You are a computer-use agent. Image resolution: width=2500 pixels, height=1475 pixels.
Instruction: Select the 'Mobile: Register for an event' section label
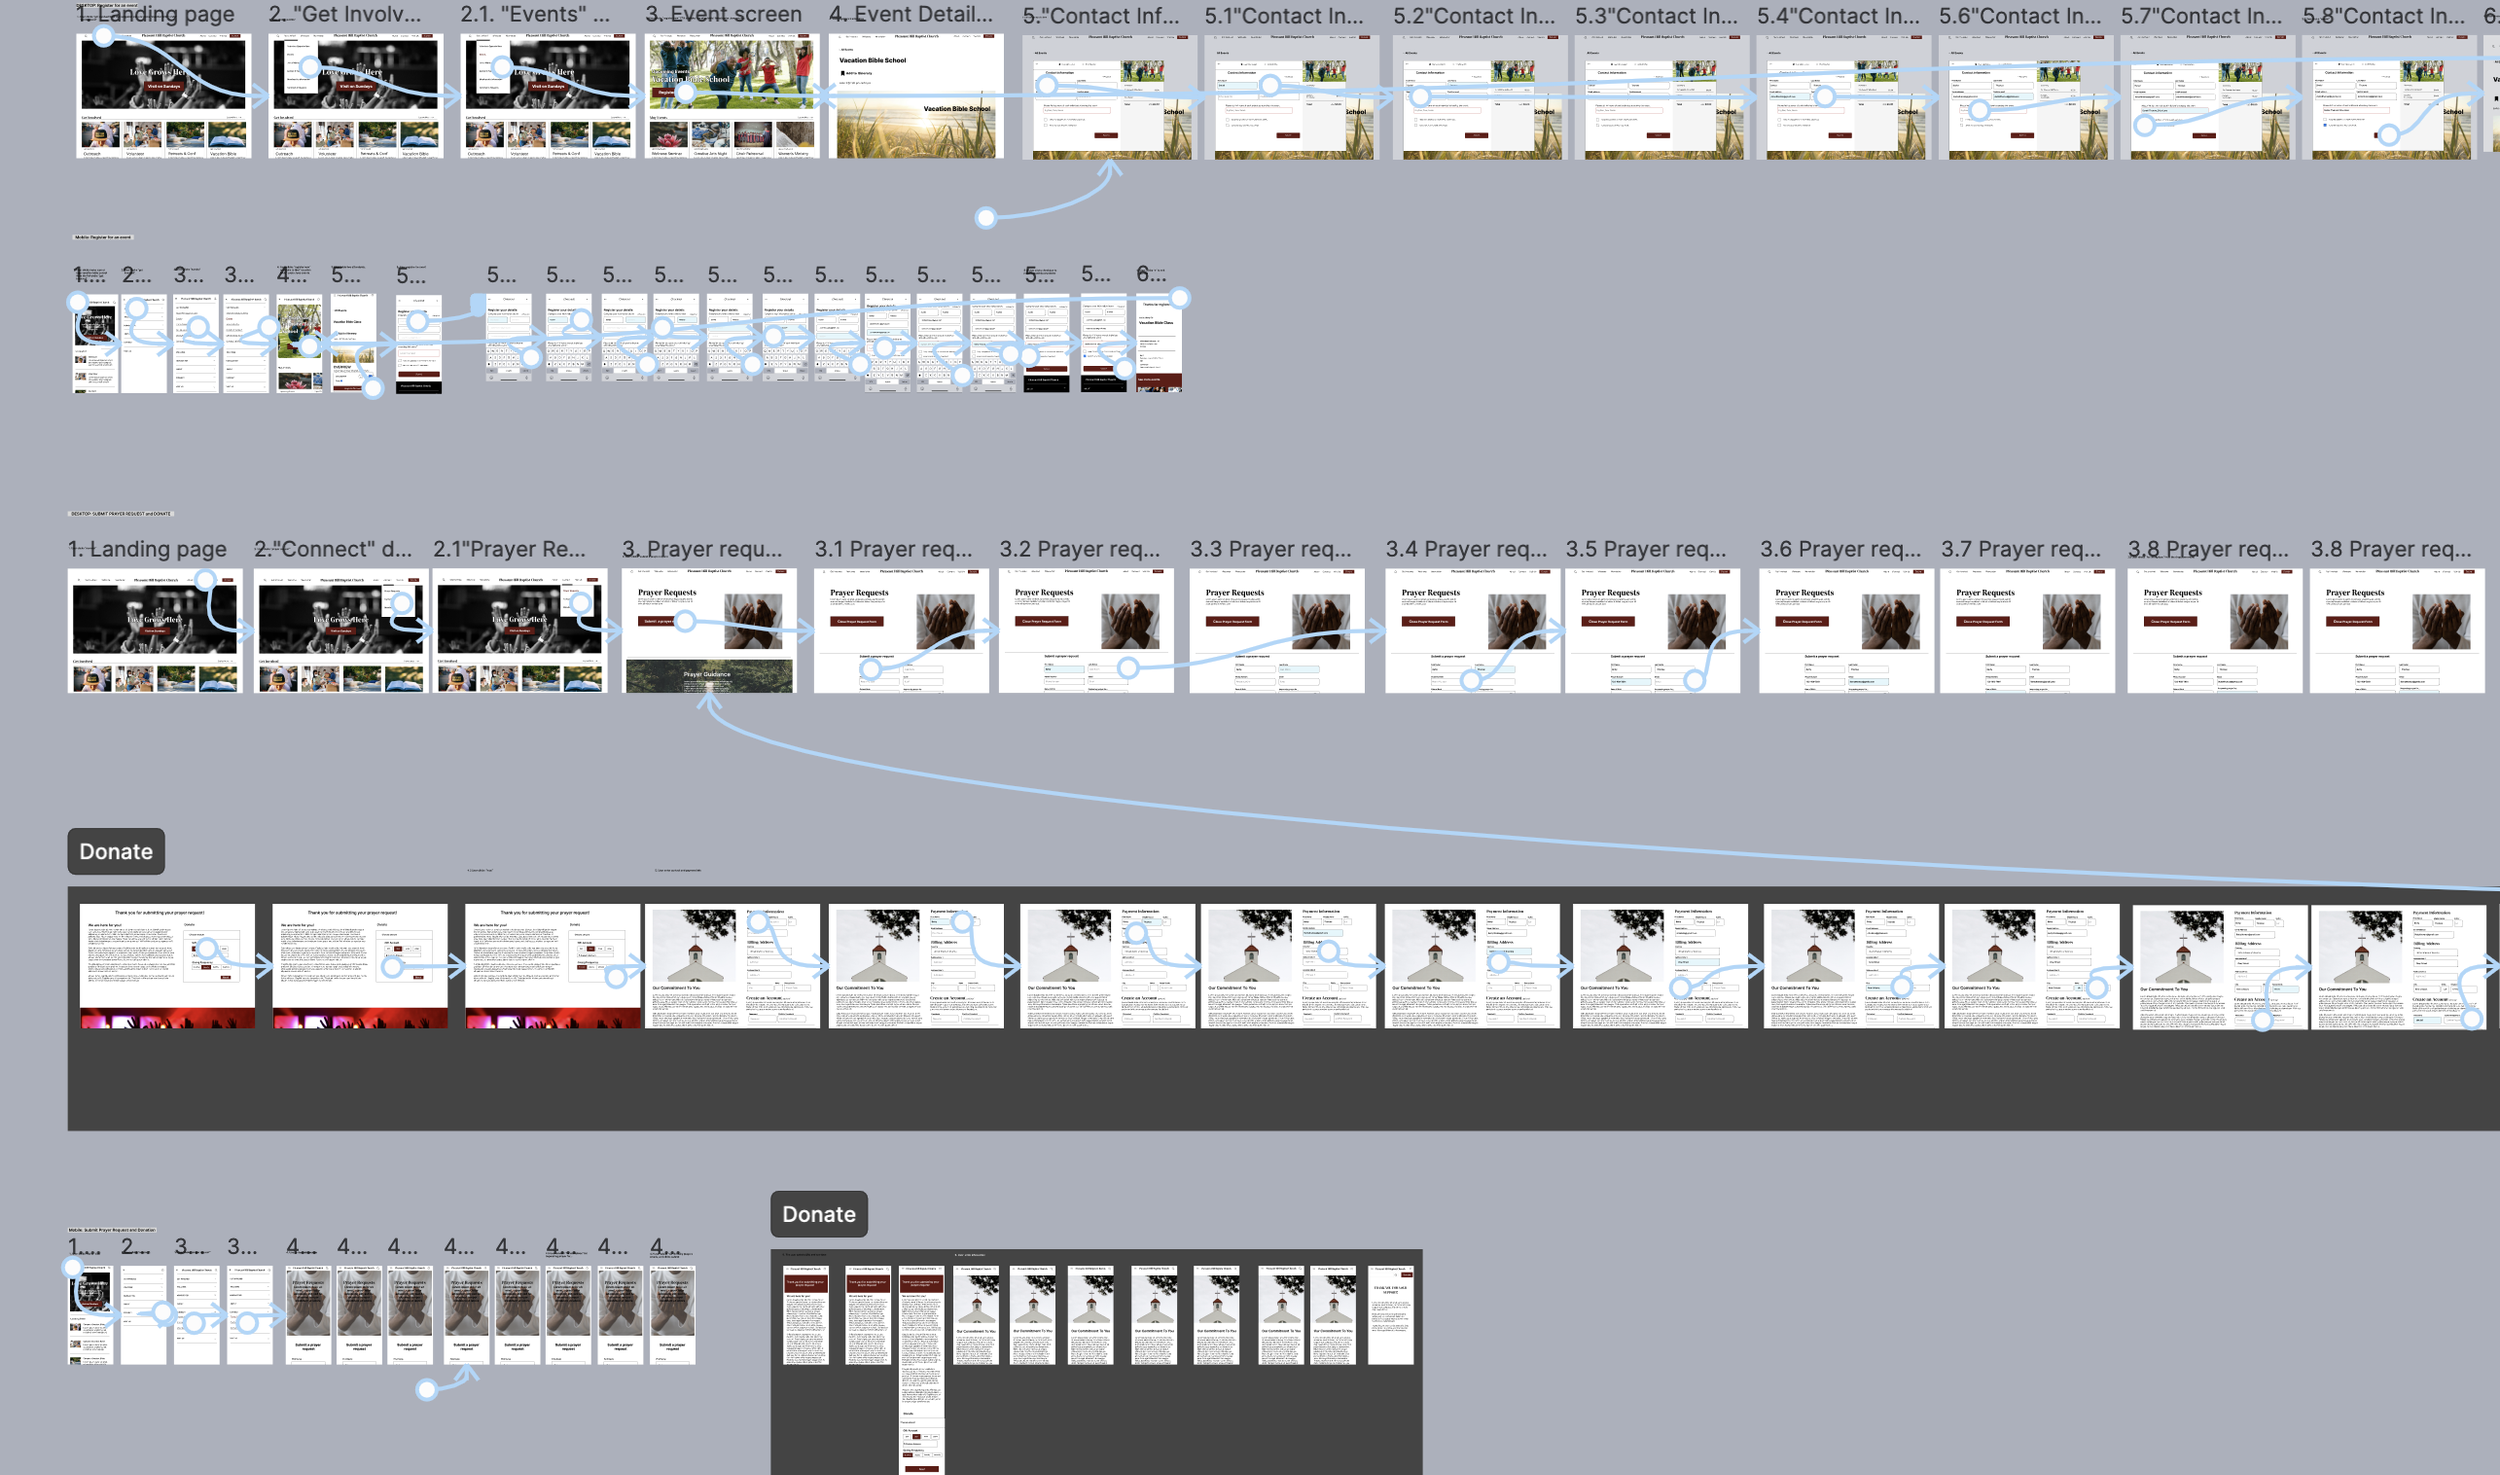click(x=102, y=237)
